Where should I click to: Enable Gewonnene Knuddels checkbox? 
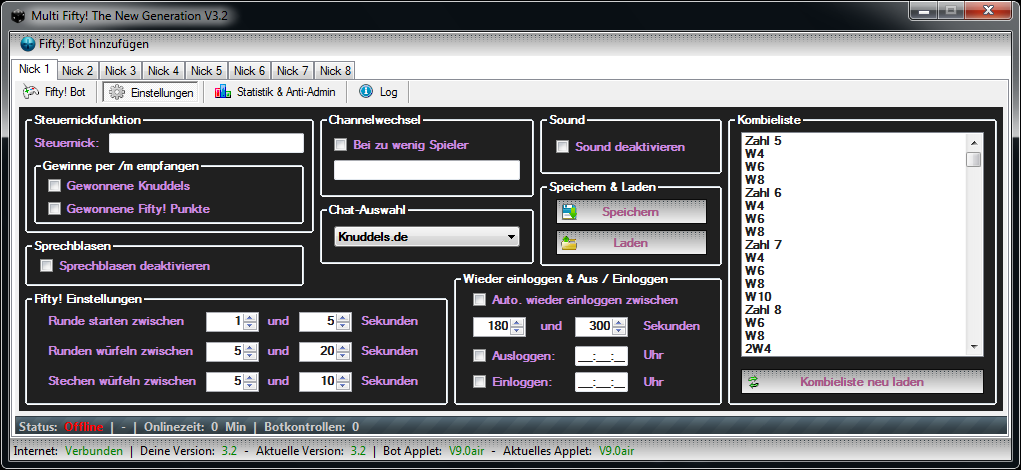tap(55, 186)
